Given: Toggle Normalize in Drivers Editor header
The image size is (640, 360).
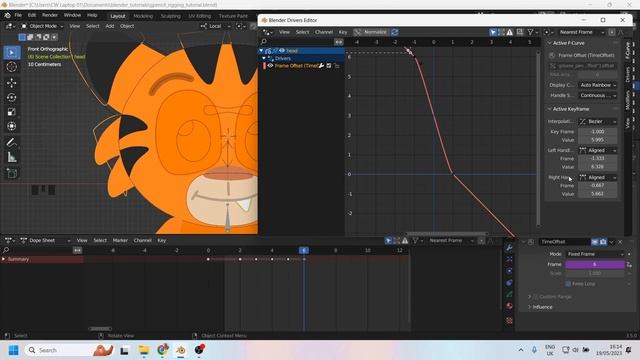Looking at the screenshot, I should pos(370,32).
